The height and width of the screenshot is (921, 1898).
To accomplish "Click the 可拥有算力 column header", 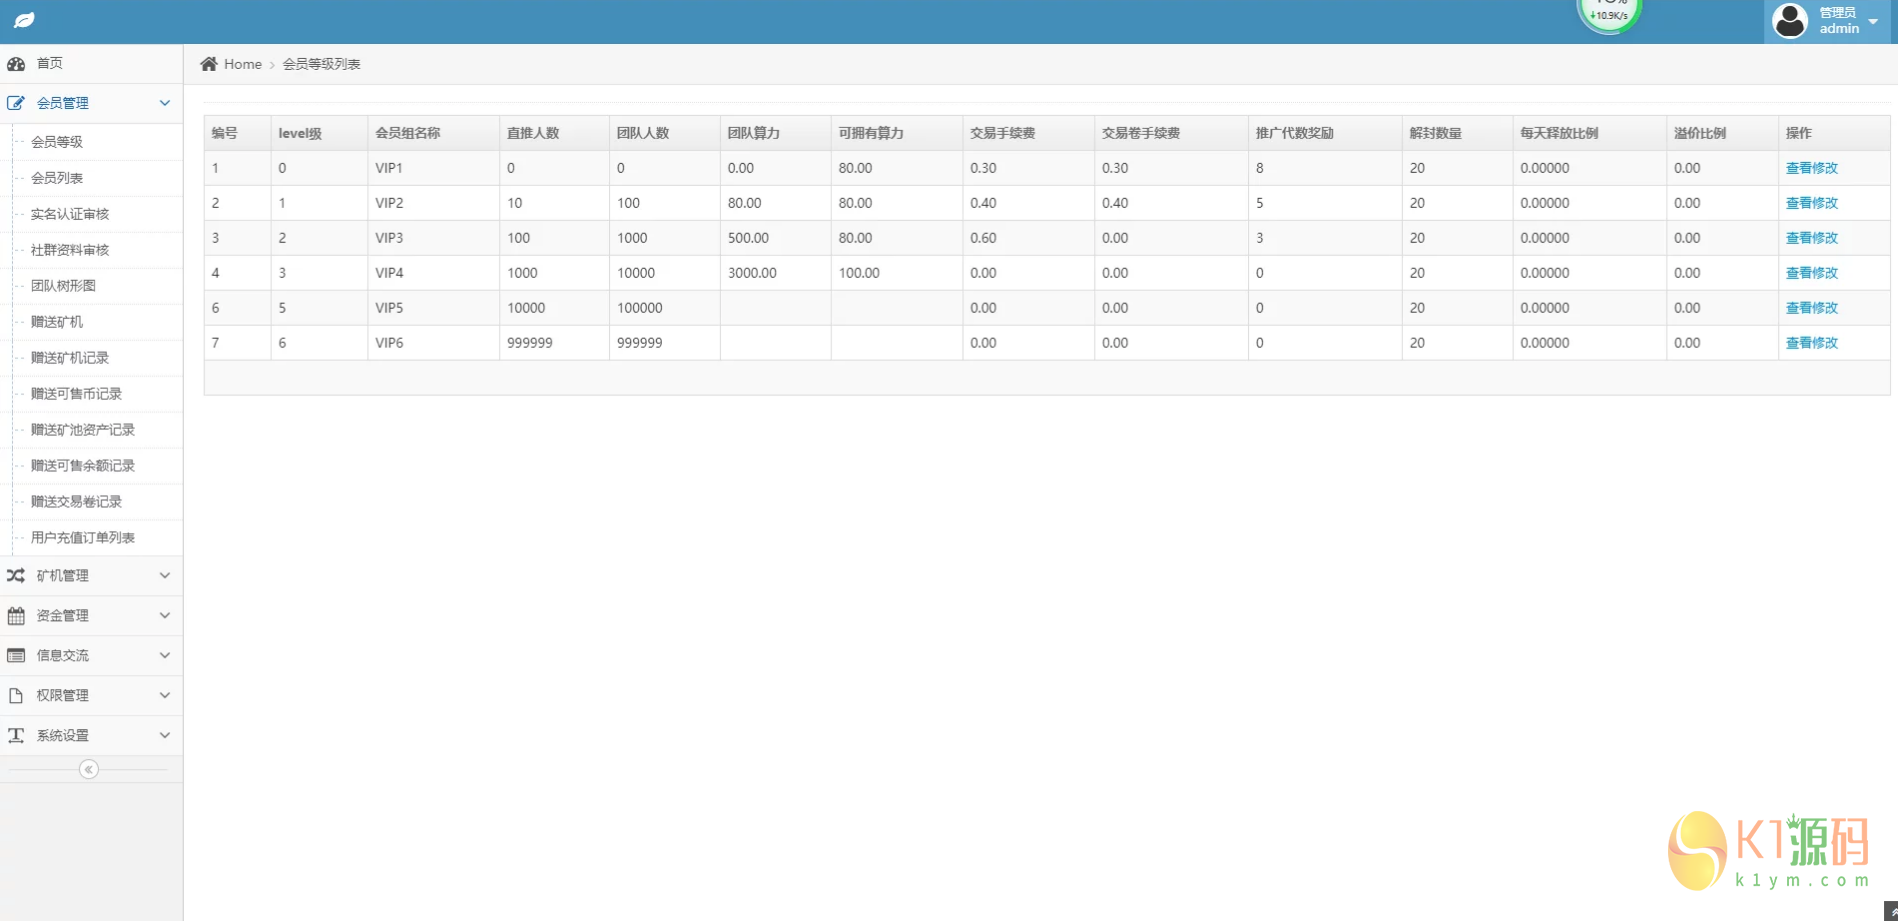I will [x=896, y=133].
